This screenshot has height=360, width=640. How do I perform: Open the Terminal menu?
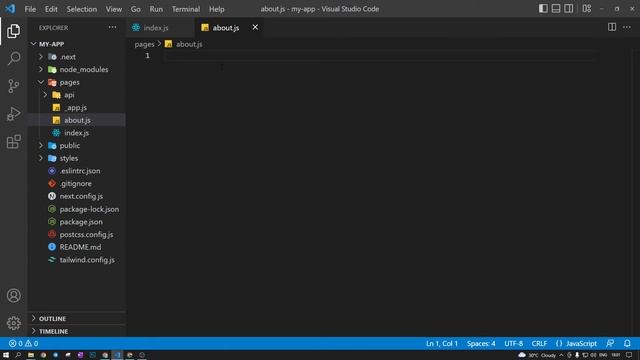186,9
